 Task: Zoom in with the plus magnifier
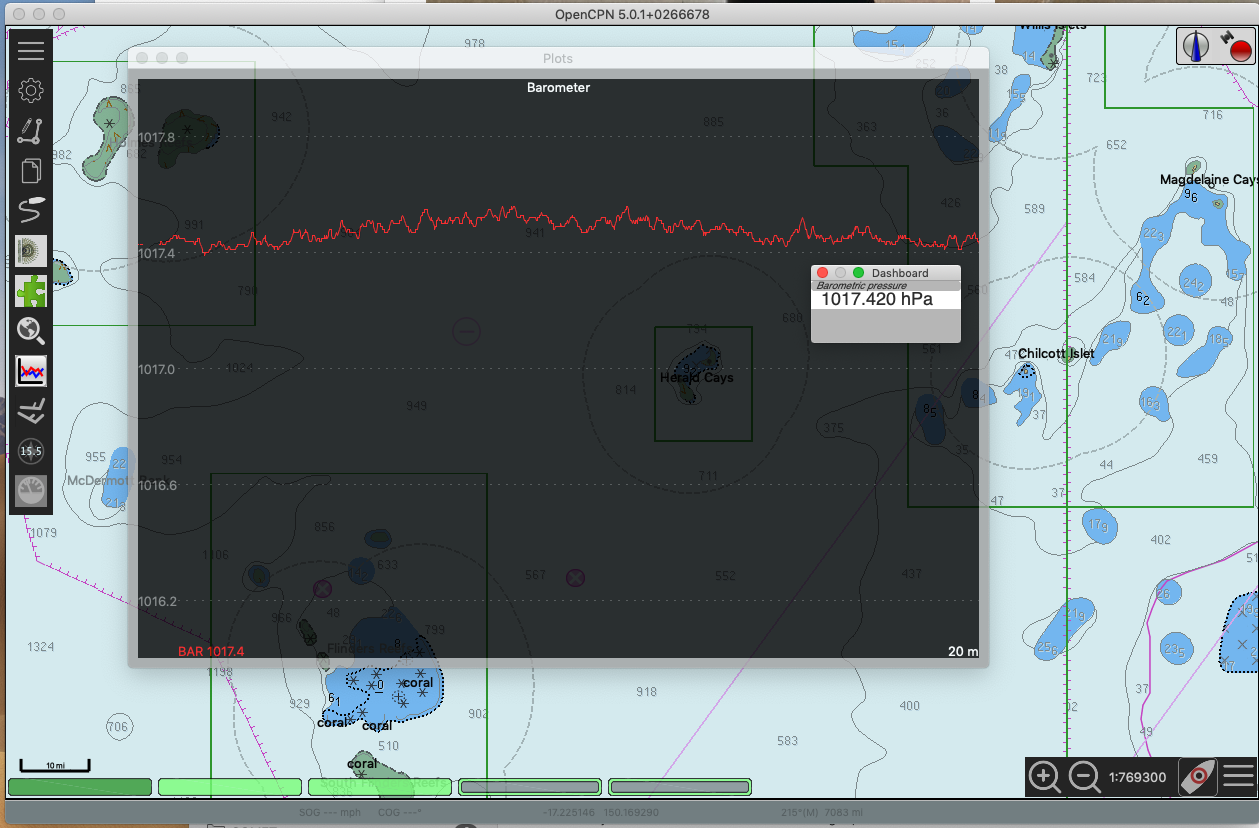click(x=1045, y=776)
